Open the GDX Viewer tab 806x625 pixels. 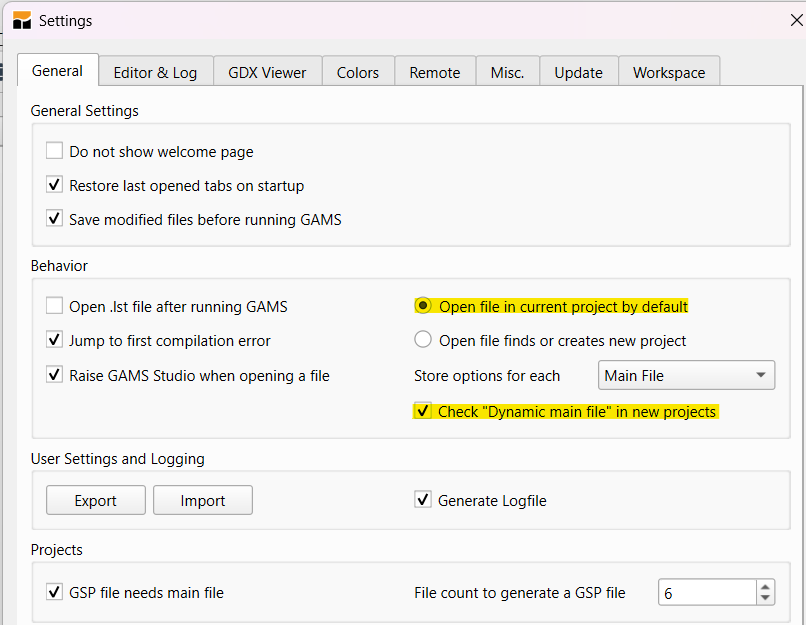click(267, 72)
